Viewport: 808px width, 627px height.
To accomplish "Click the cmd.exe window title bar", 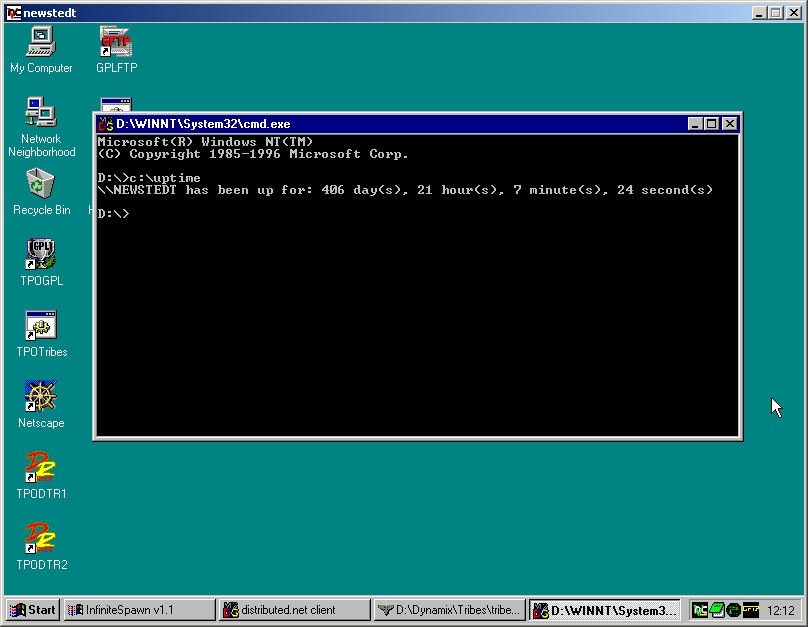I will [400, 124].
